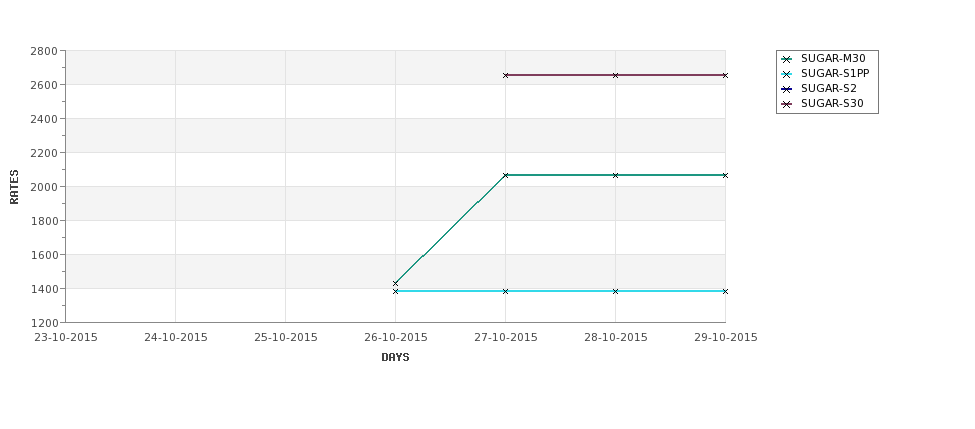Click SUGAR-M30 data point on 27-10-2015

pos(506,175)
